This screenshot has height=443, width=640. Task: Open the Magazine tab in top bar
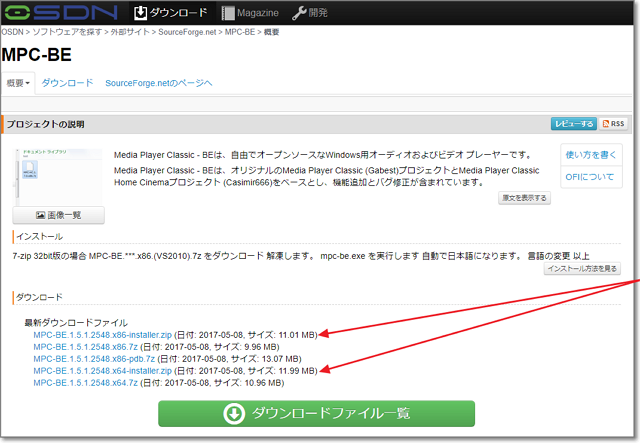point(250,13)
